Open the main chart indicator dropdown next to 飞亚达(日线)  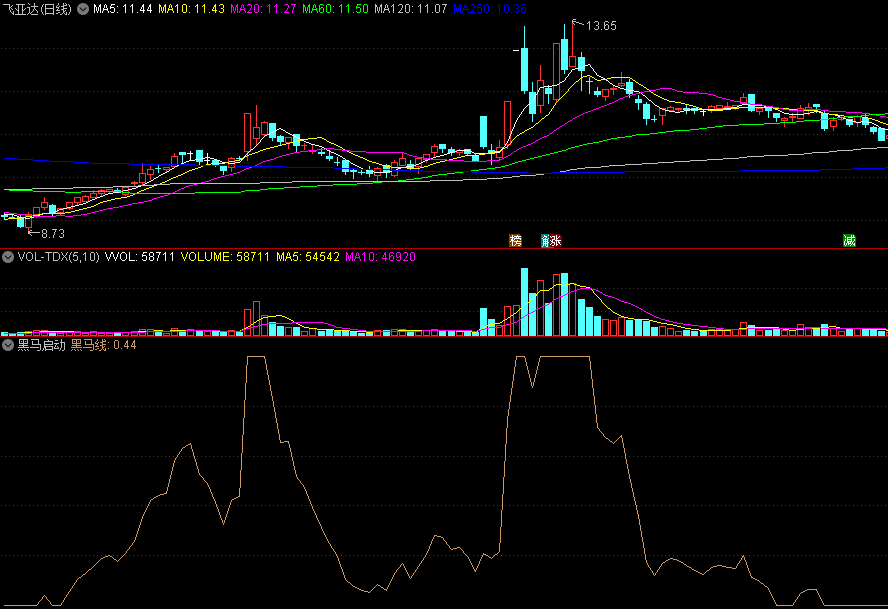point(83,9)
